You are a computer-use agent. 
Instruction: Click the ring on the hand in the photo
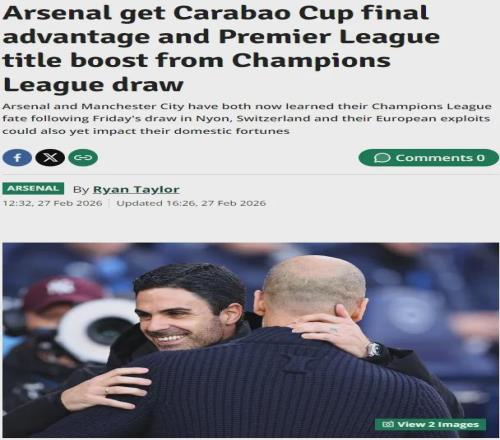coord(106,391)
